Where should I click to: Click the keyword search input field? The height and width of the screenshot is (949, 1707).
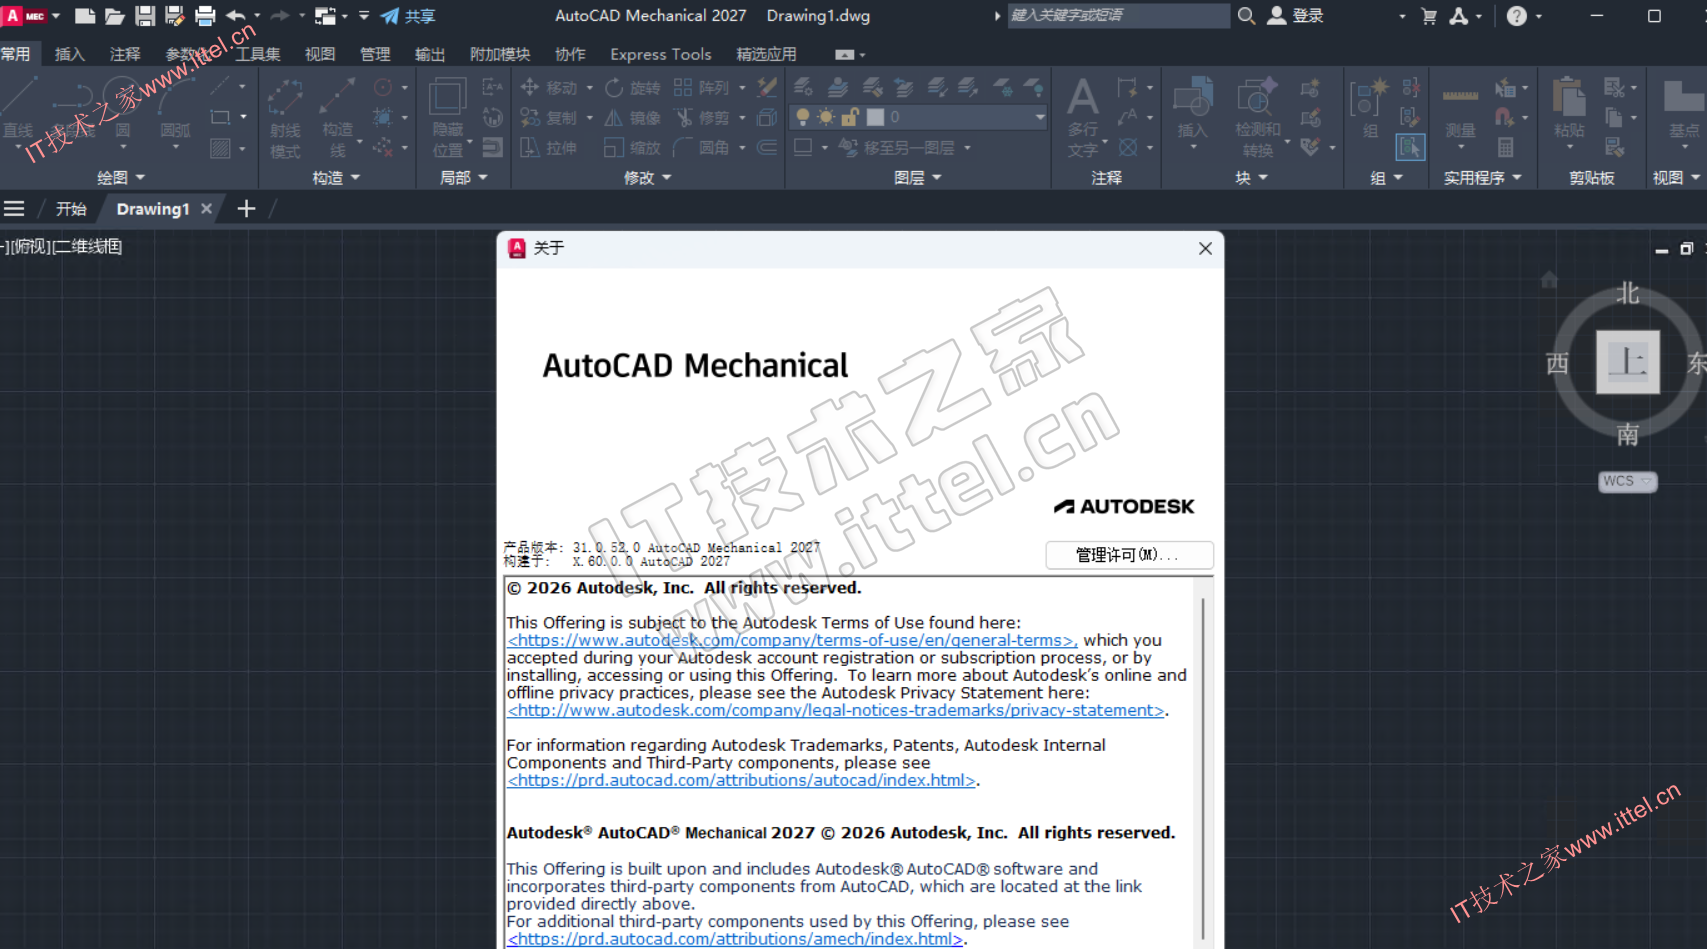pos(1117,15)
